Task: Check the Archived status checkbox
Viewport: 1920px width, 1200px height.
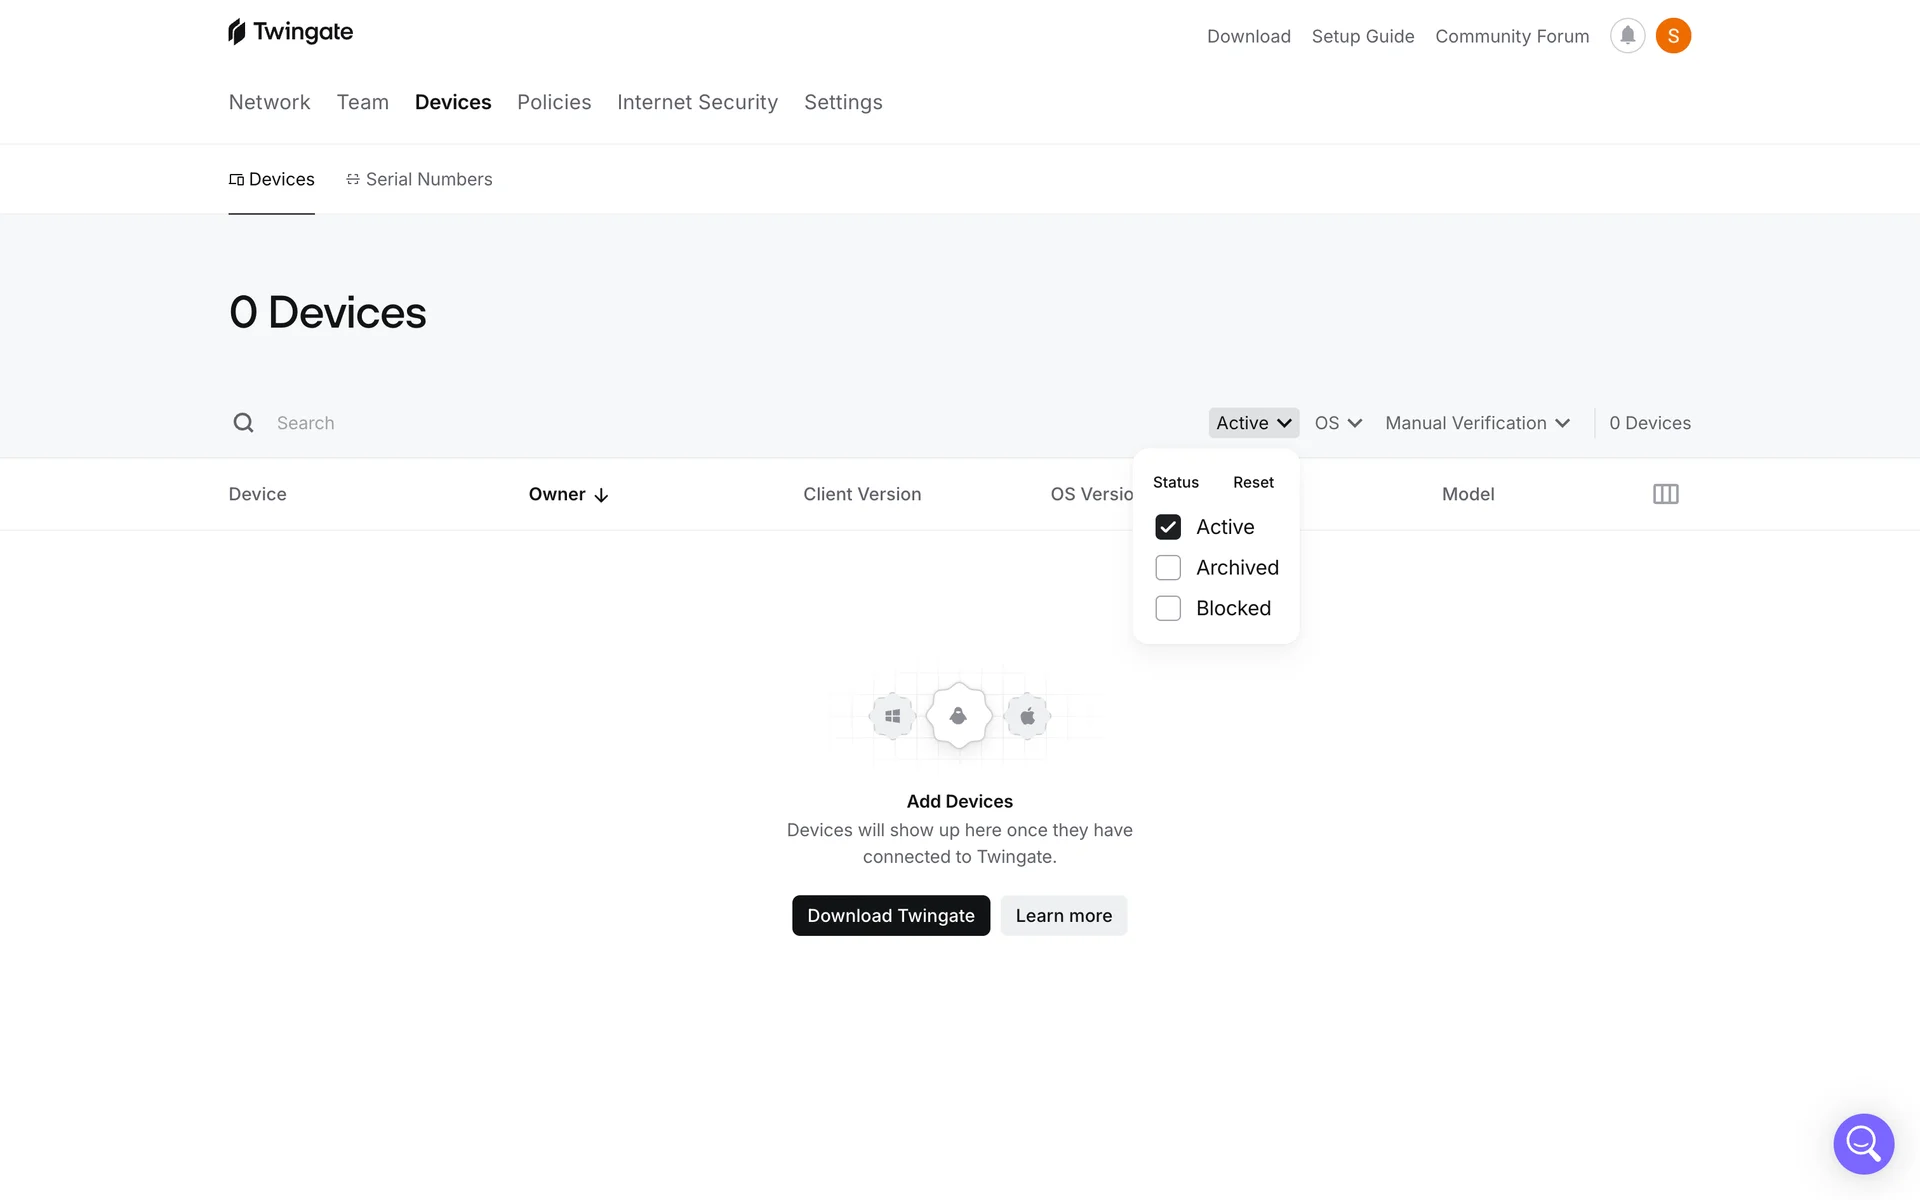Action: tap(1168, 568)
